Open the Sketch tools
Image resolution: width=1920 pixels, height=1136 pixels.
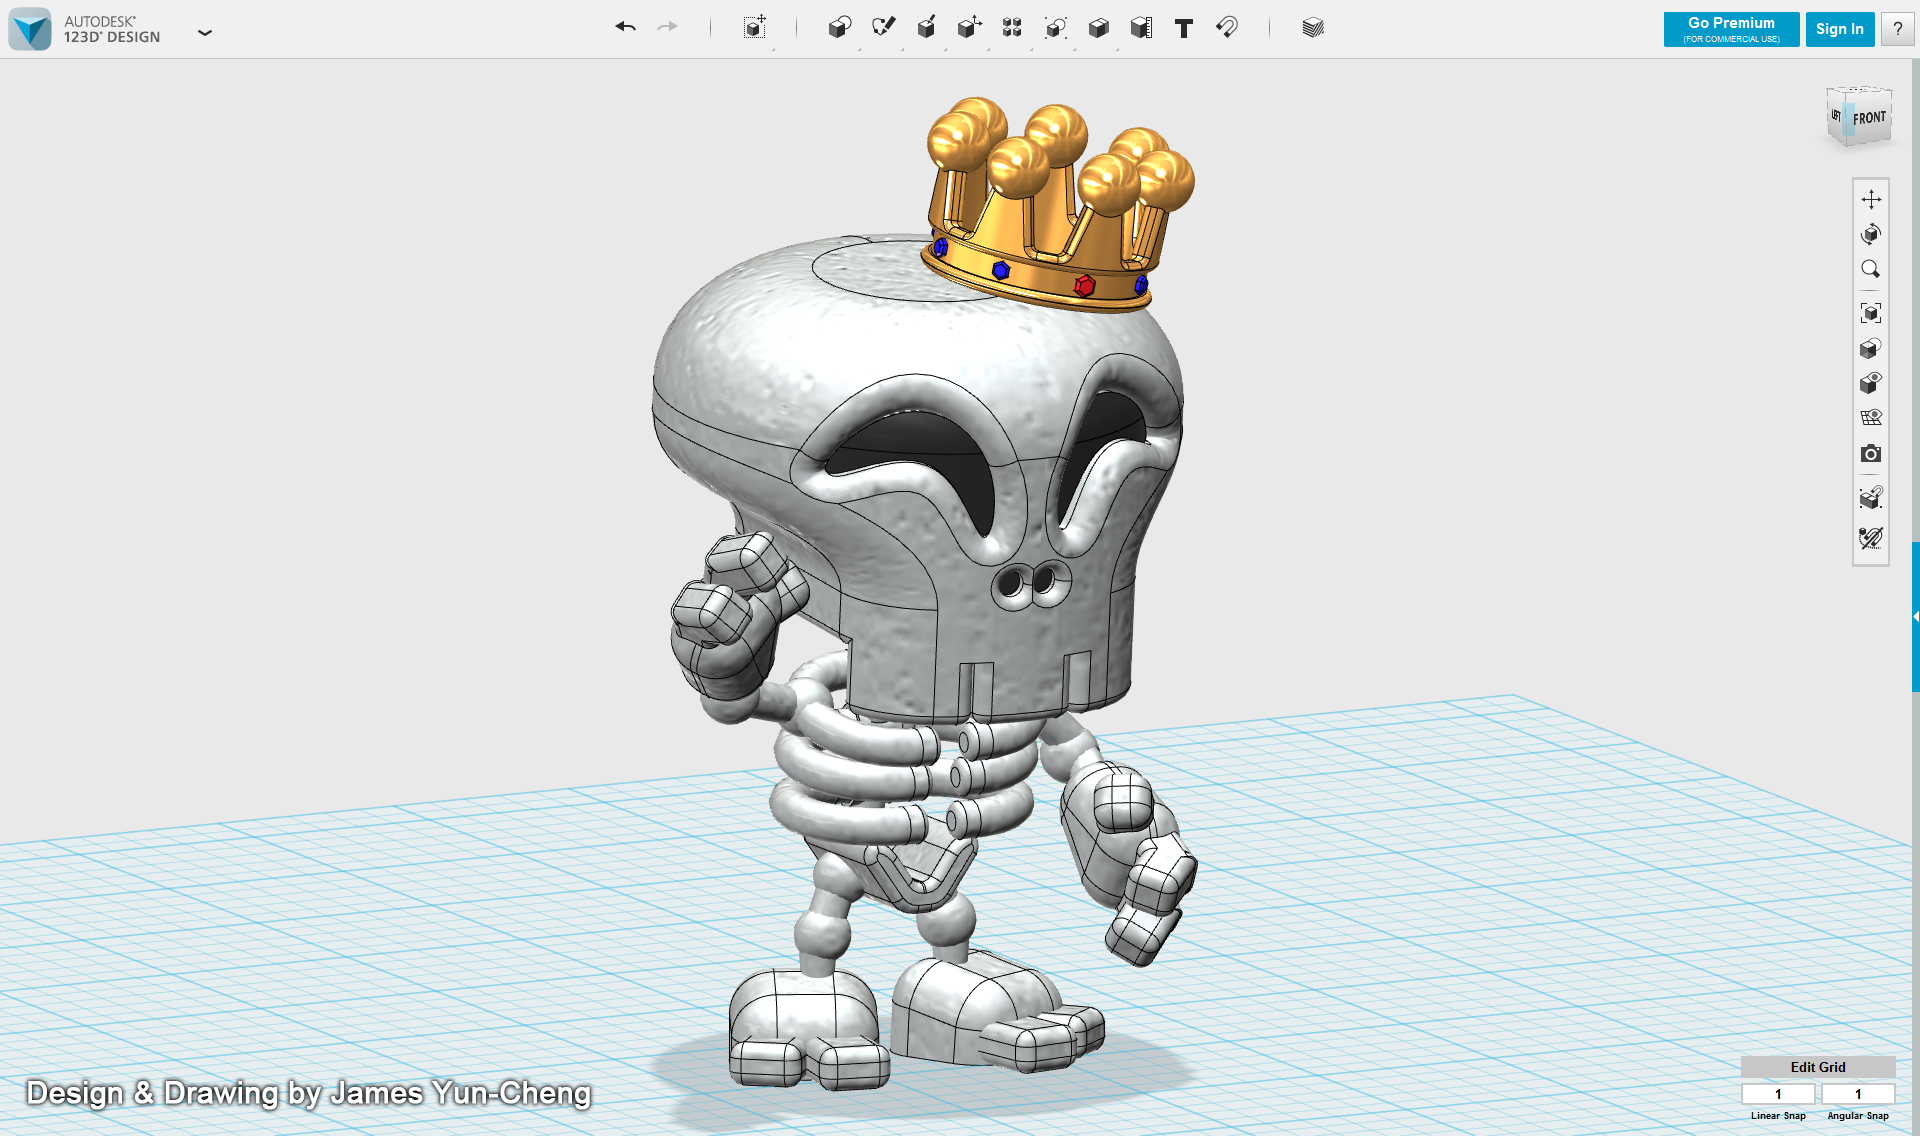click(x=883, y=27)
